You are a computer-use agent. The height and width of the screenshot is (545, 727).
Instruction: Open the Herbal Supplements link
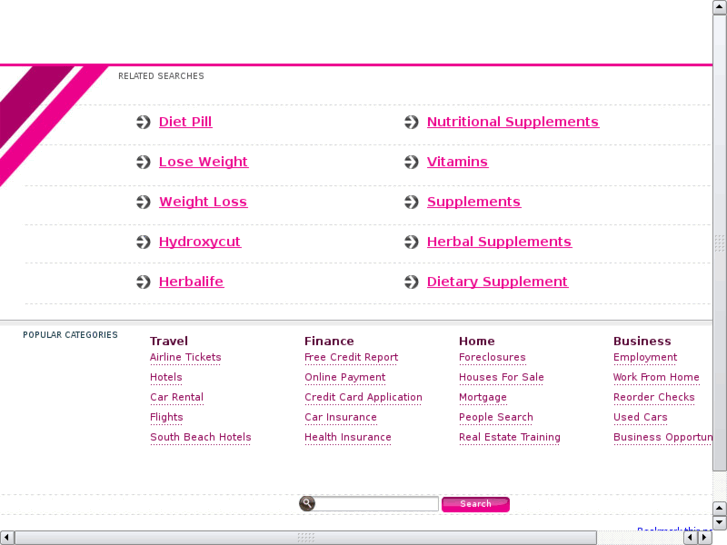coord(499,241)
